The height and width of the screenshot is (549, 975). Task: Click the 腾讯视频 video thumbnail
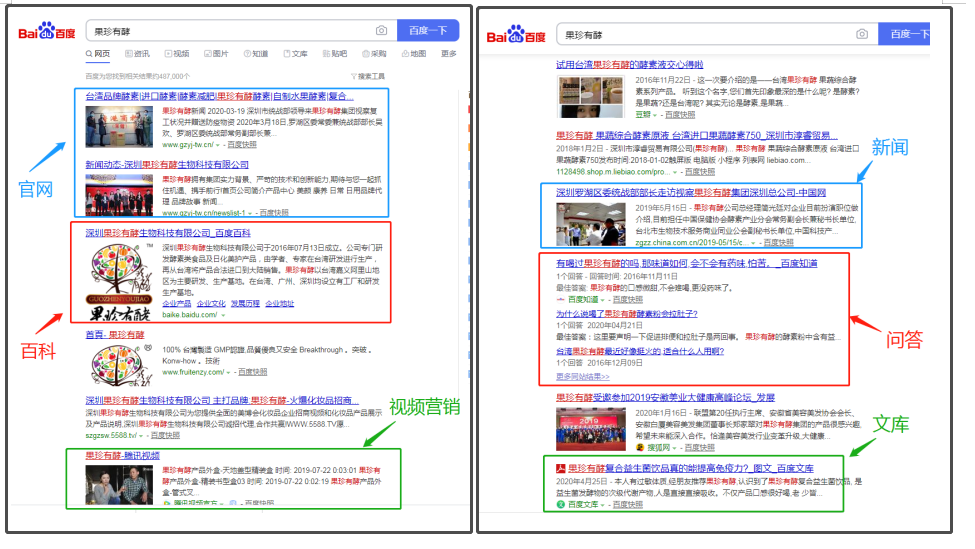[x=119, y=485]
